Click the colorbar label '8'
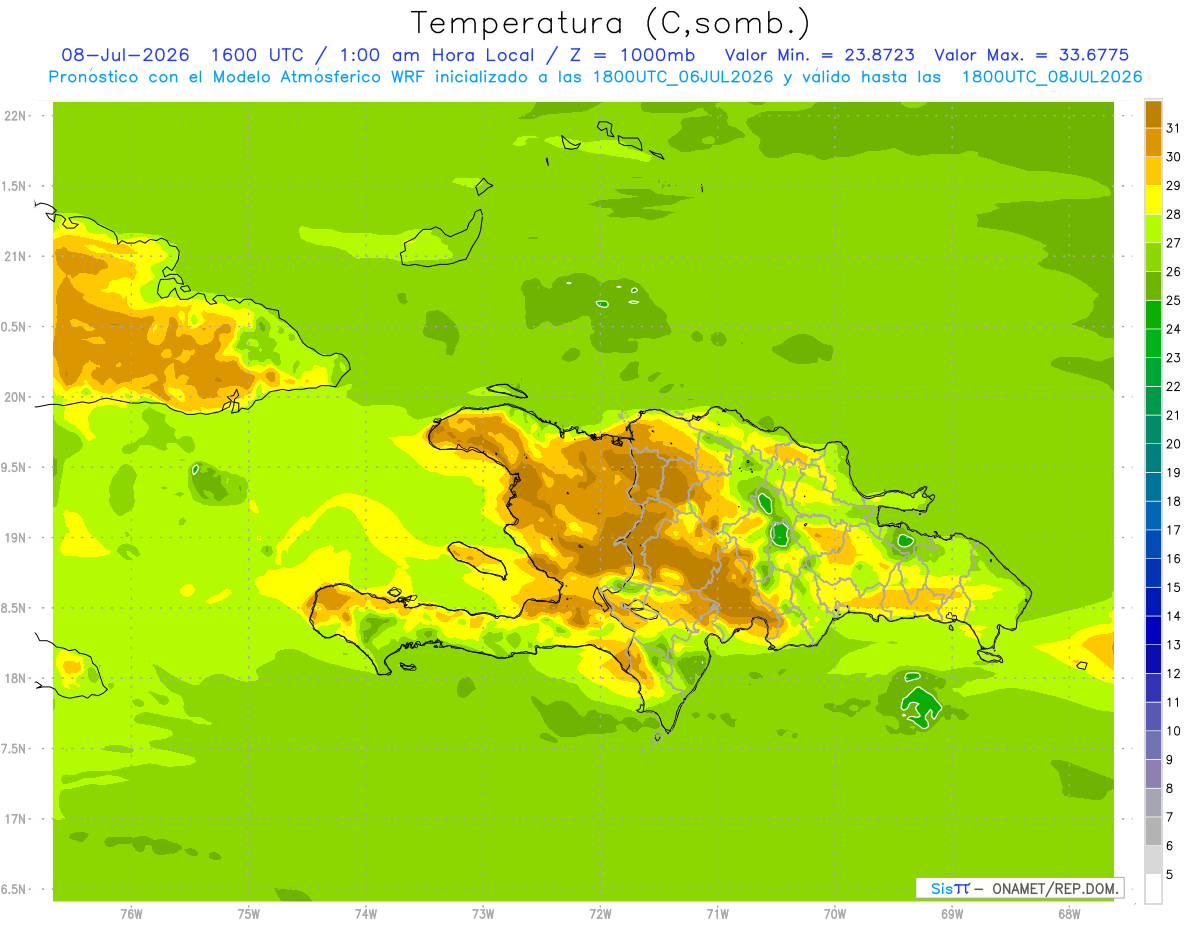The image size is (1200, 927). [1170, 788]
